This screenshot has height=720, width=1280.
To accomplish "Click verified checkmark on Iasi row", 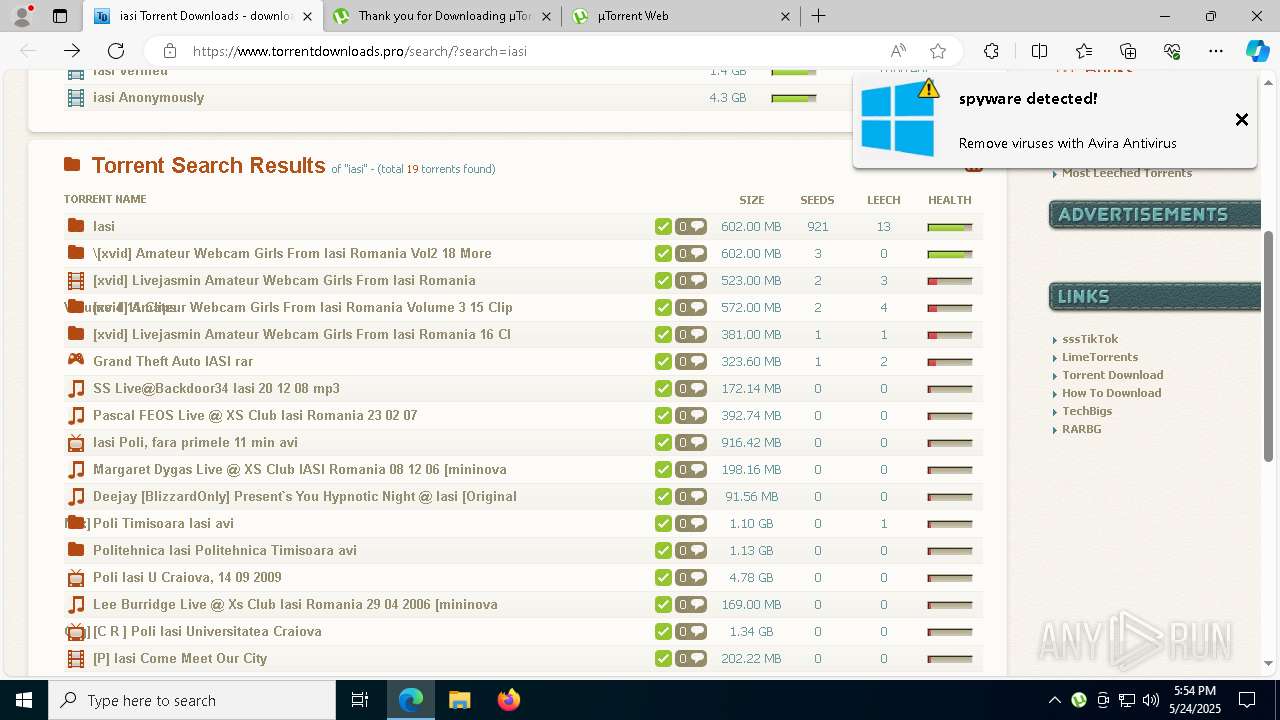I will [663, 227].
